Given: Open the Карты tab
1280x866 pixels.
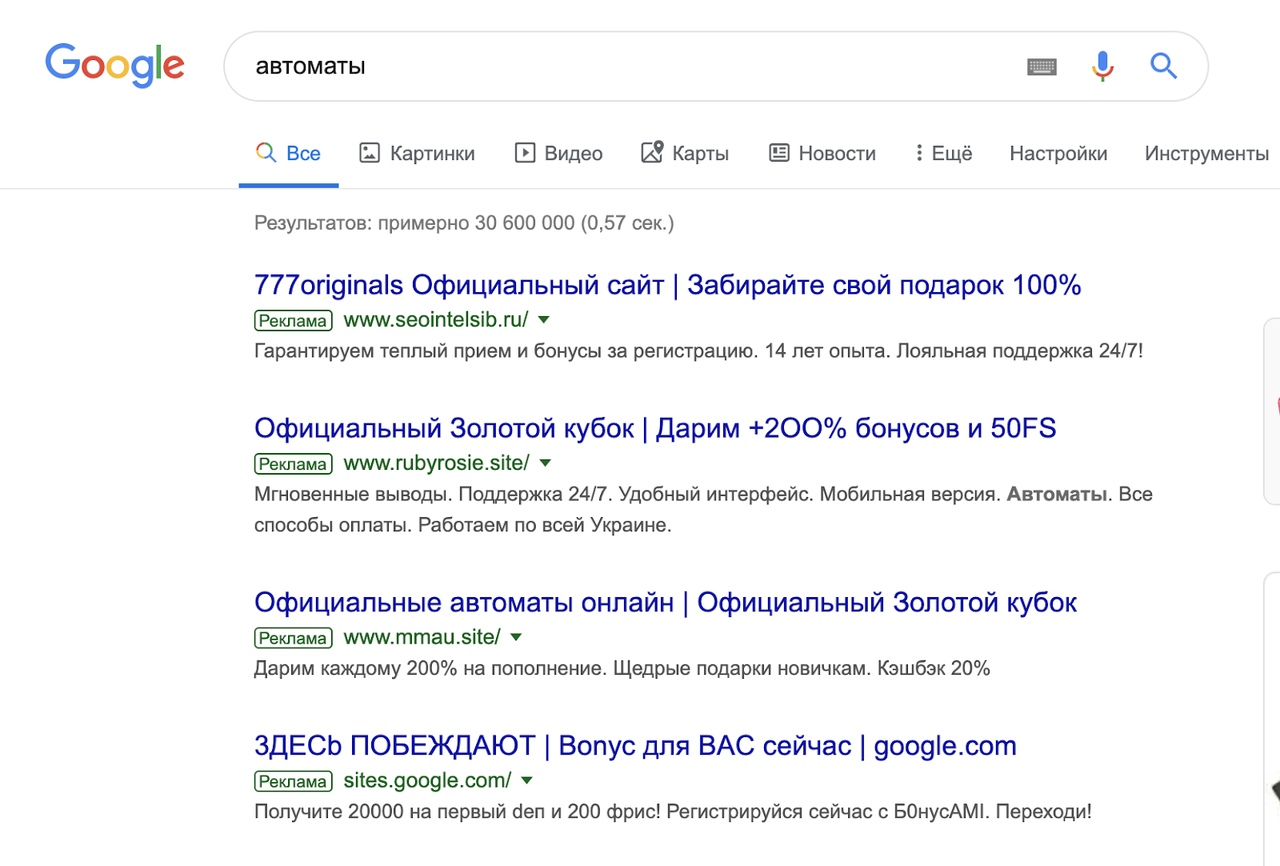Looking at the screenshot, I should [685, 153].
